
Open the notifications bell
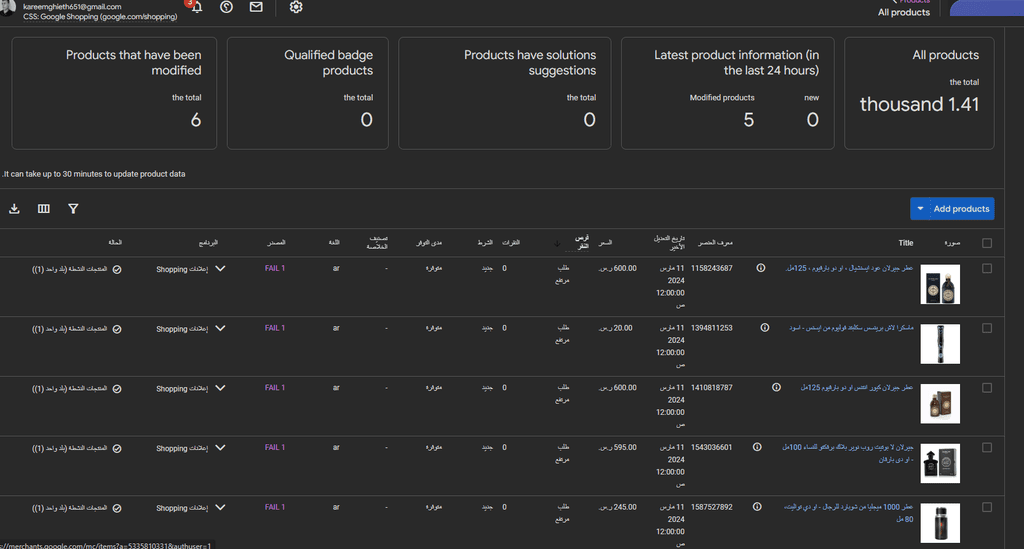(197, 7)
